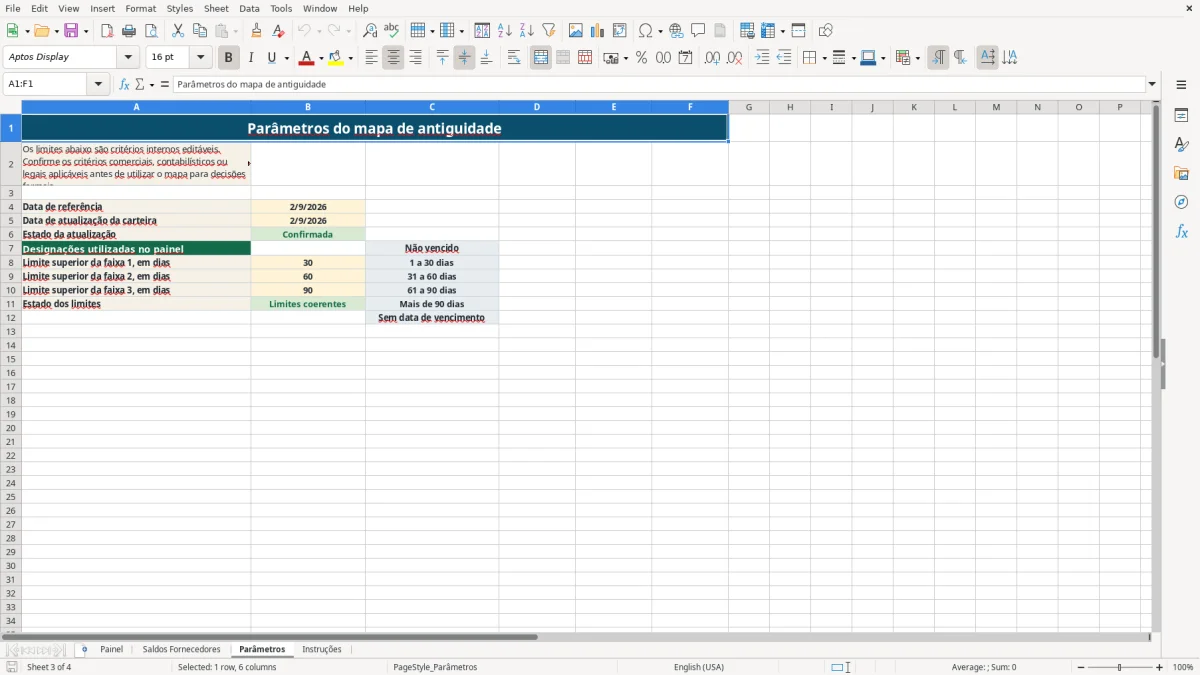Screen dimensions: 1200x675
Task: Insert a hyperlink
Action: (x=676, y=31)
